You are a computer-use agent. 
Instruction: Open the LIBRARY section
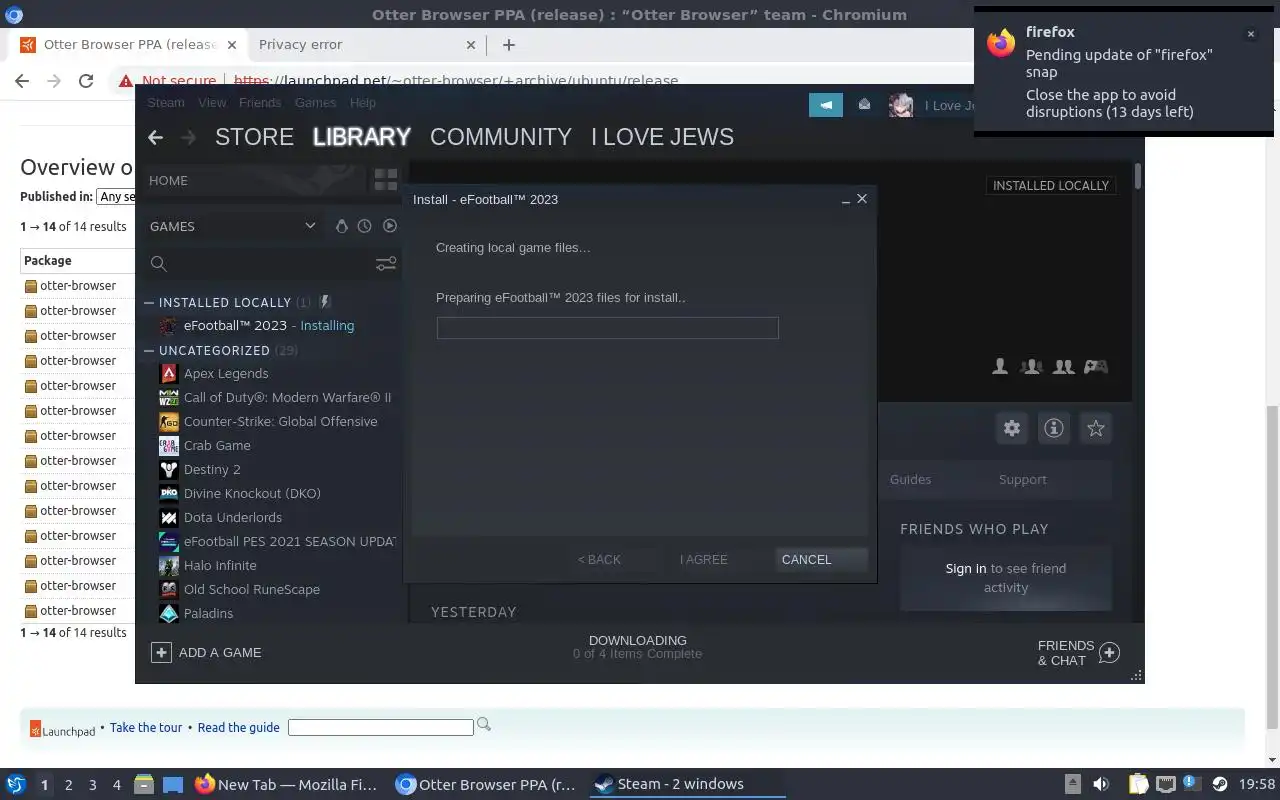coord(362,137)
